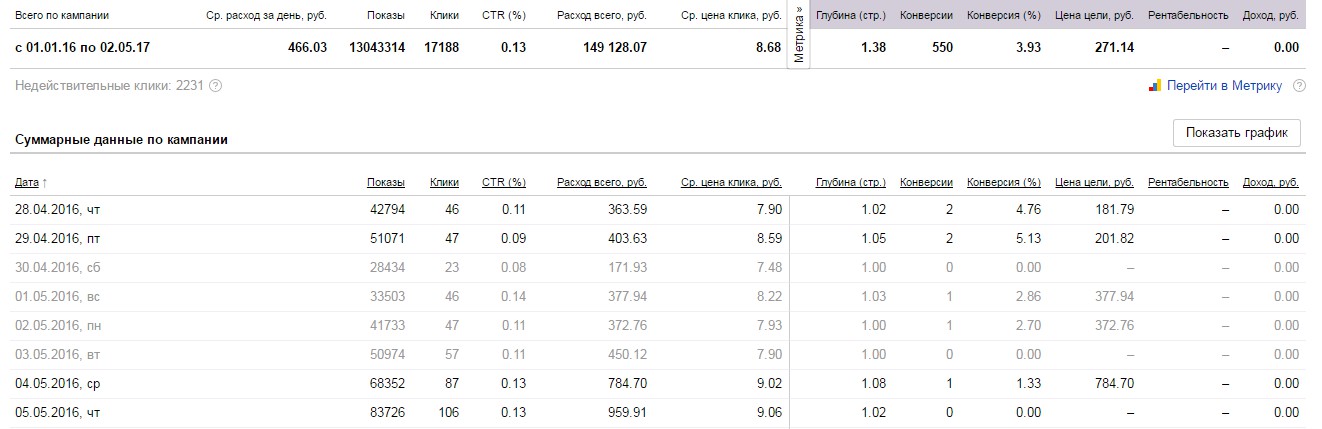Screen dimensions: 1322x429
Task: Sort by Клики column header in table
Action: pos(444,182)
